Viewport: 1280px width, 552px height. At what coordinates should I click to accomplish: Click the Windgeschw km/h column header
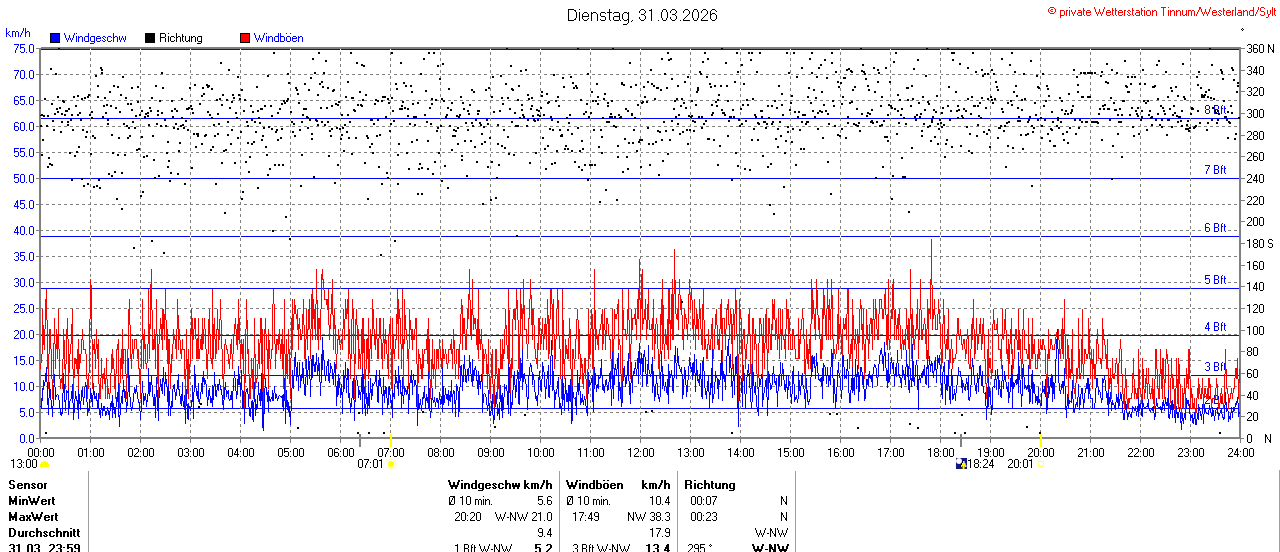click(500, 485)
